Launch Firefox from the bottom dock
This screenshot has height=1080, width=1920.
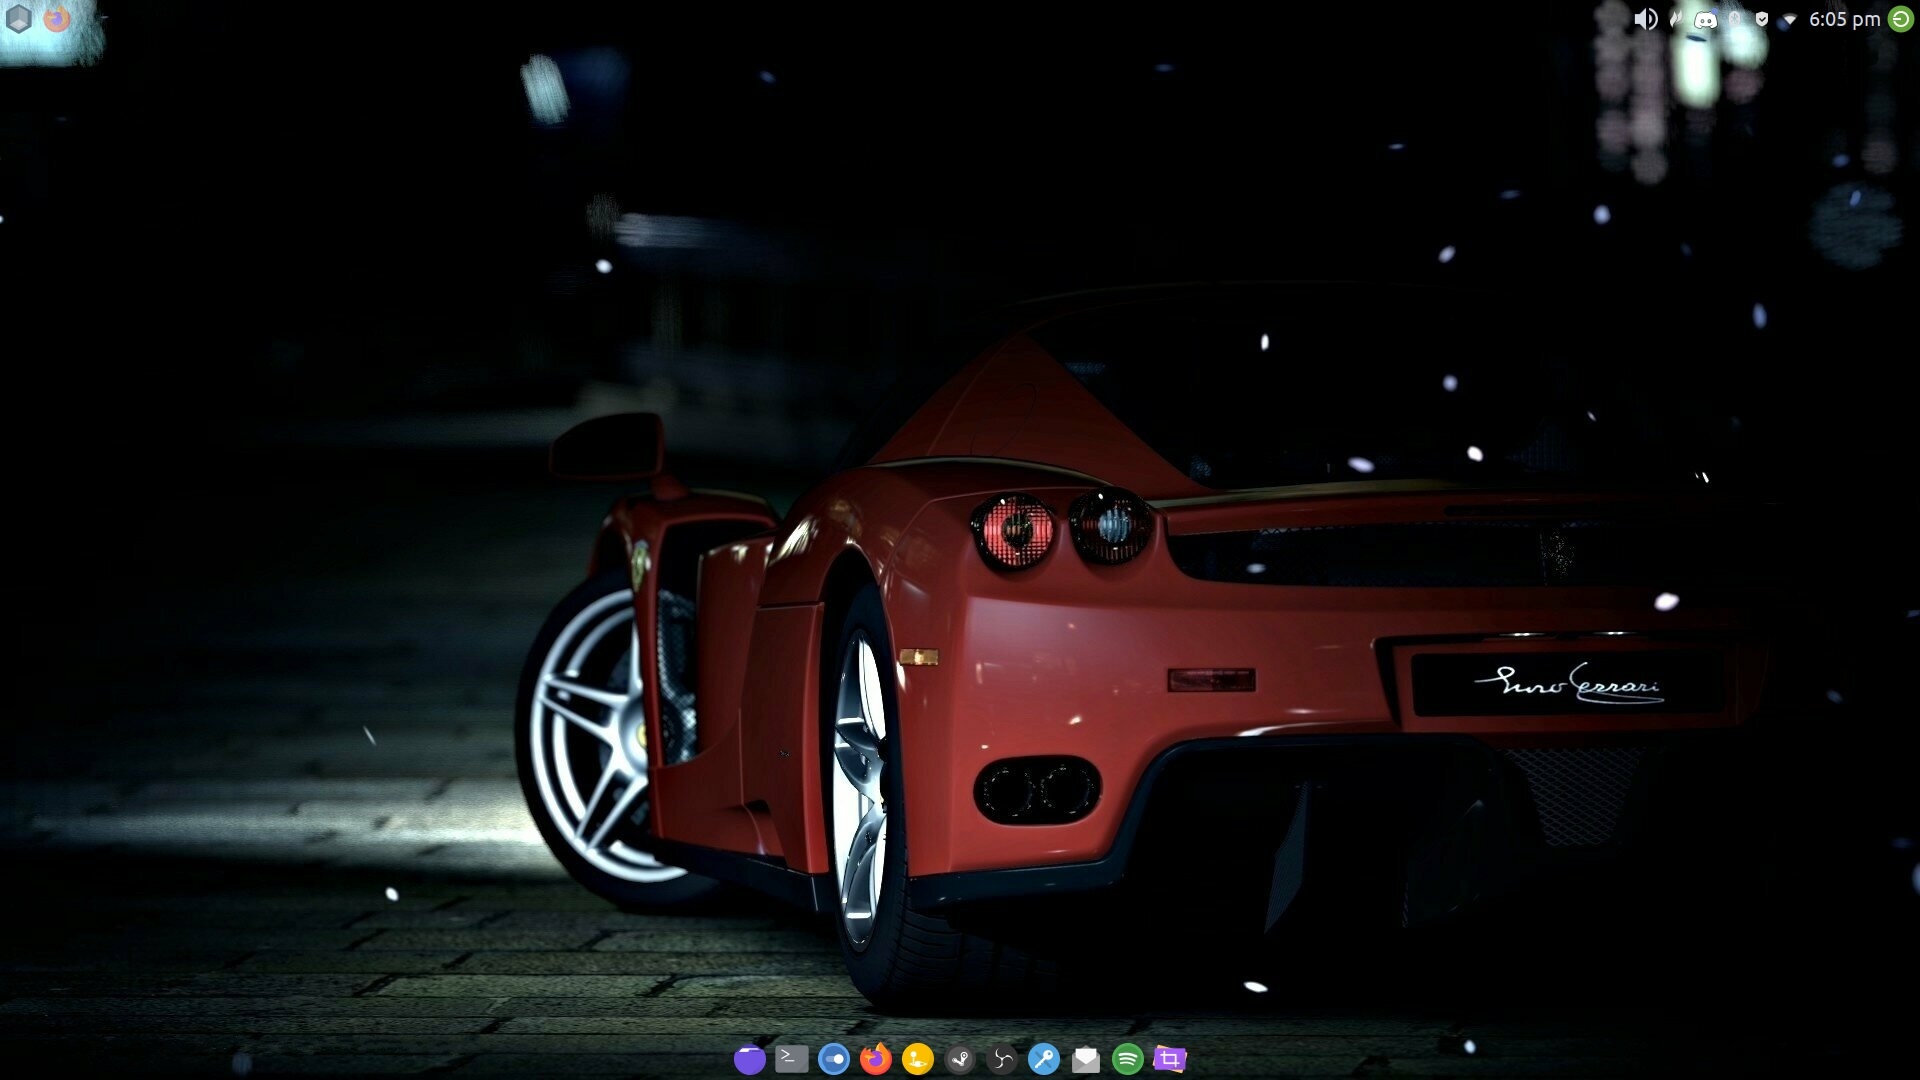875,1058
